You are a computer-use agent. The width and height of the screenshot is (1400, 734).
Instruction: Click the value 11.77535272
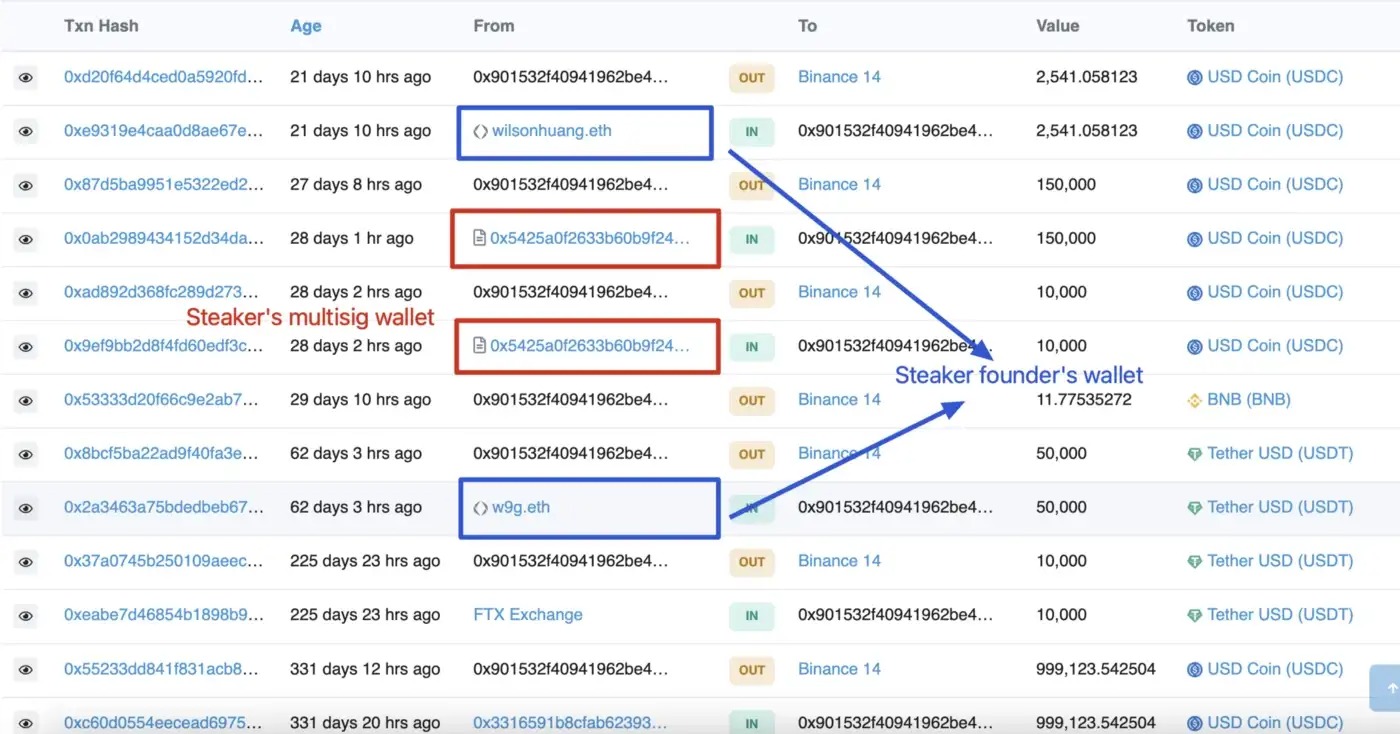coord(1083,400)
